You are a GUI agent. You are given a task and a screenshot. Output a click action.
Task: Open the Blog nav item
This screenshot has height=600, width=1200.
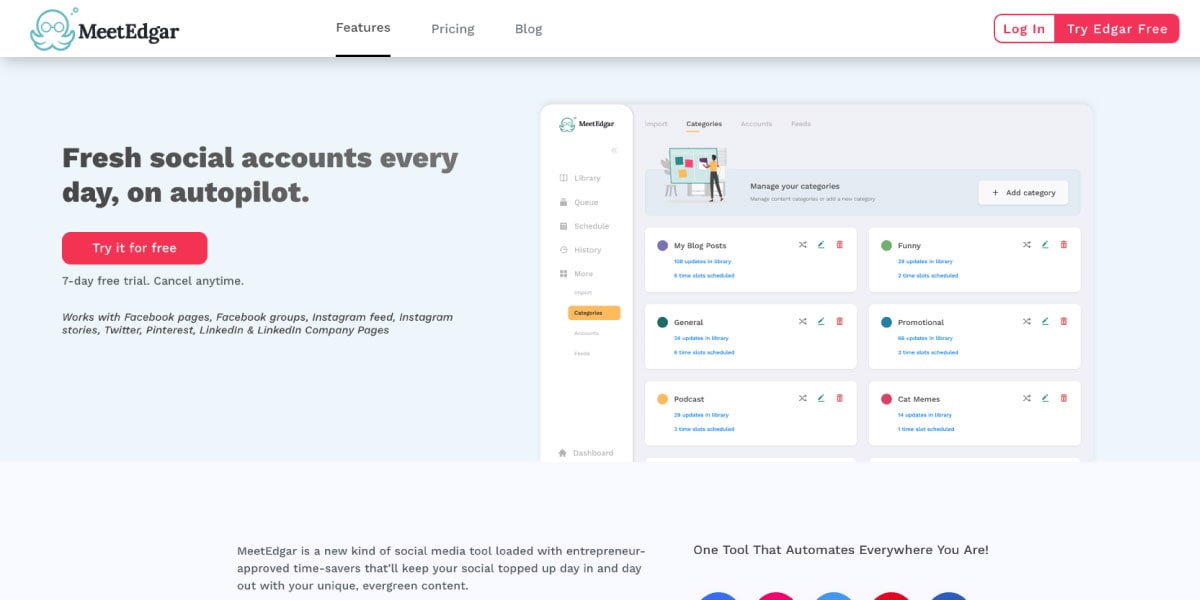(x=529, y=29)
